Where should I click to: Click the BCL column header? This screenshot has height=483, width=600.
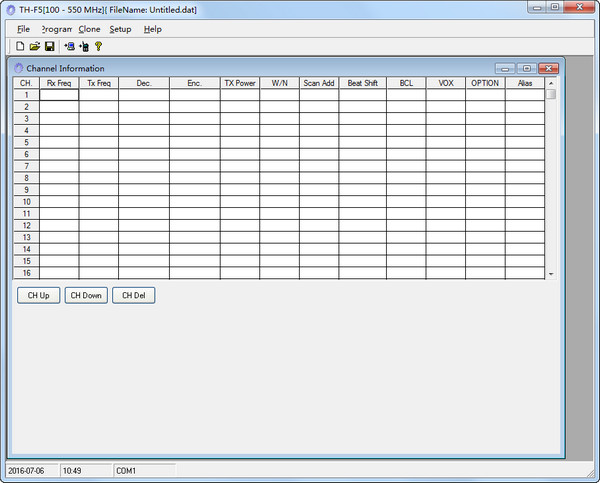pyautogui.click(x=406, y=83)
